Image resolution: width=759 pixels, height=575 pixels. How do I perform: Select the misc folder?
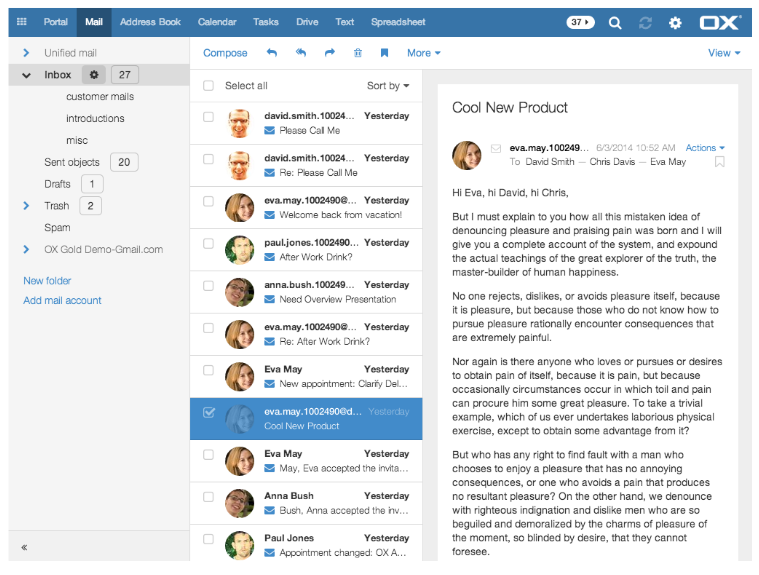pos(77,140)
